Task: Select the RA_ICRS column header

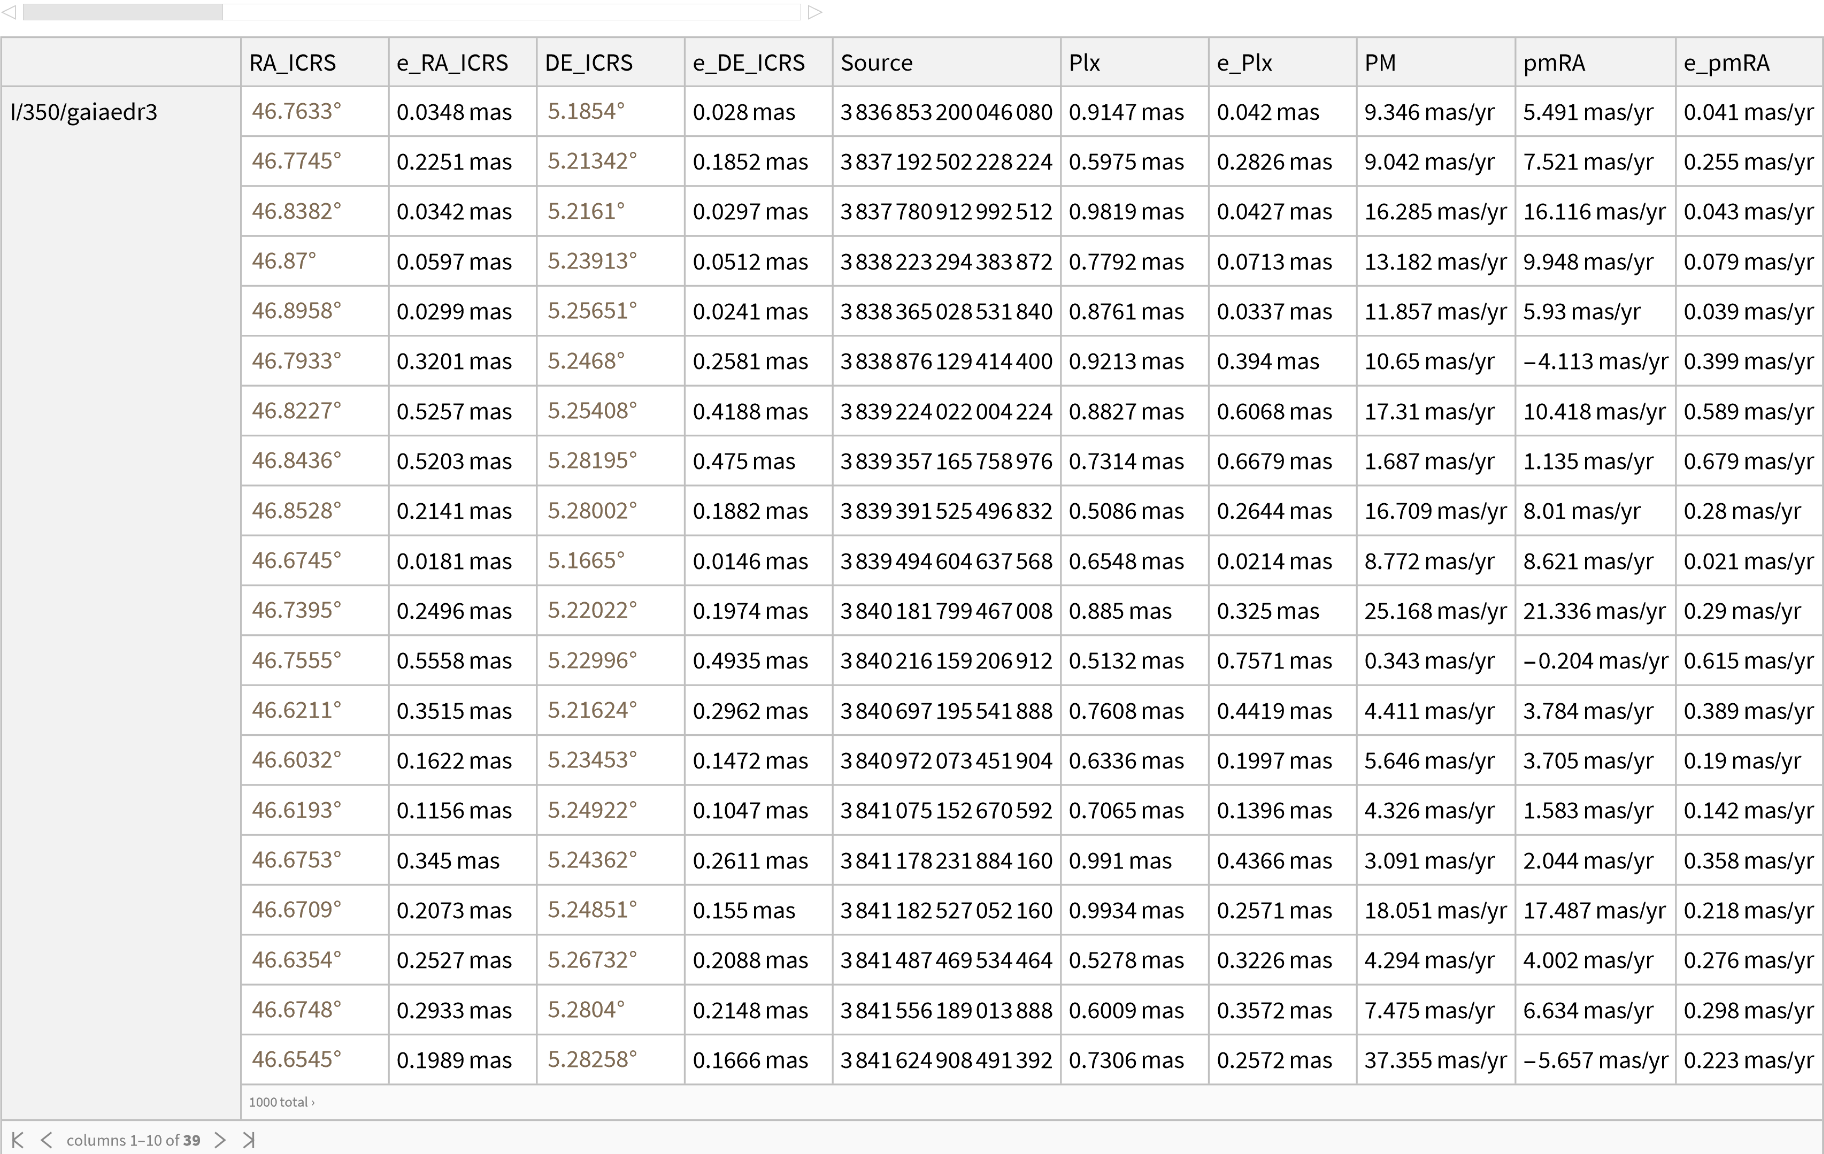Action: pyautogui.click(x=292, y=63)
